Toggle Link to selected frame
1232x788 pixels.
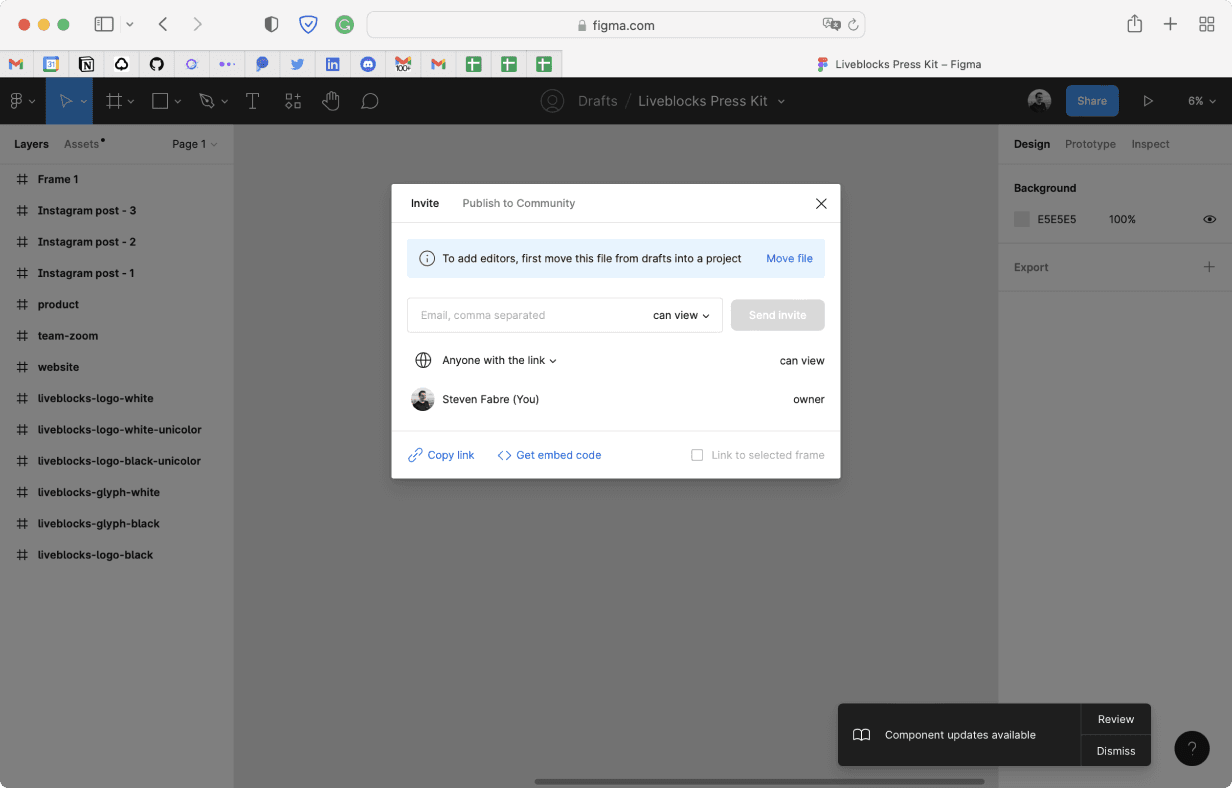(x=697, y=455)
